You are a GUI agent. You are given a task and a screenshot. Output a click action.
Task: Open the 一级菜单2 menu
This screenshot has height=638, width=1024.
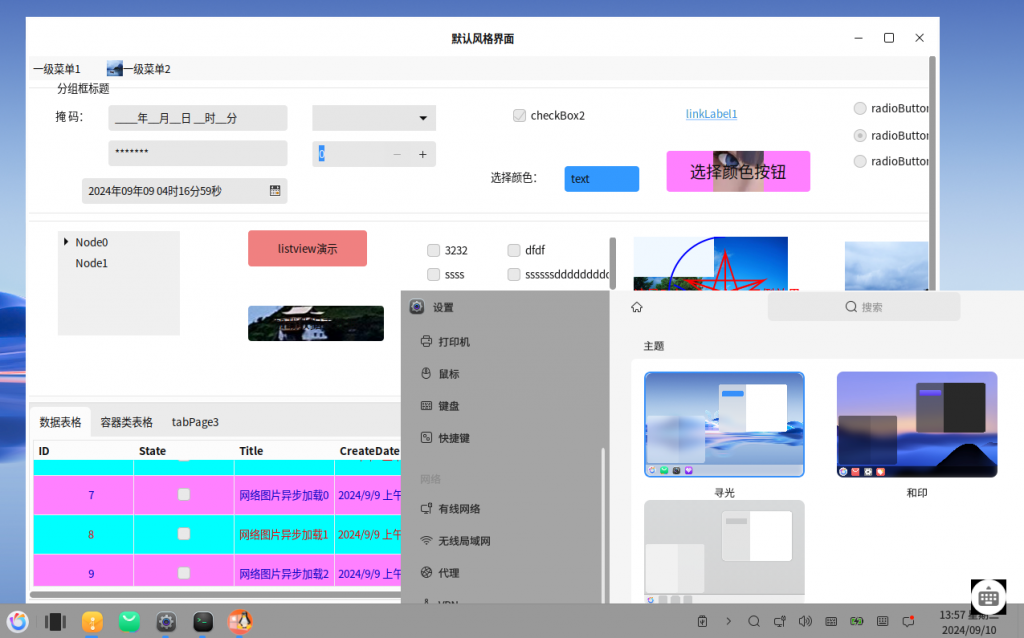tap(139, 68)
